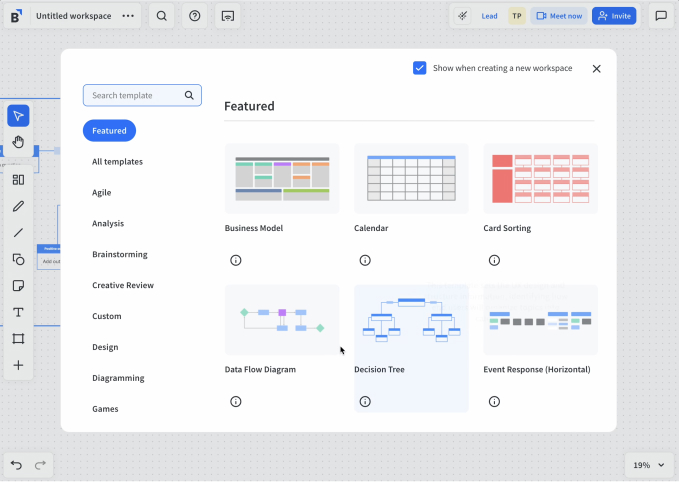Select the hand pan tool
This screenshot has width=679, height=482.
pyautogui.click(x=18, y=142)
